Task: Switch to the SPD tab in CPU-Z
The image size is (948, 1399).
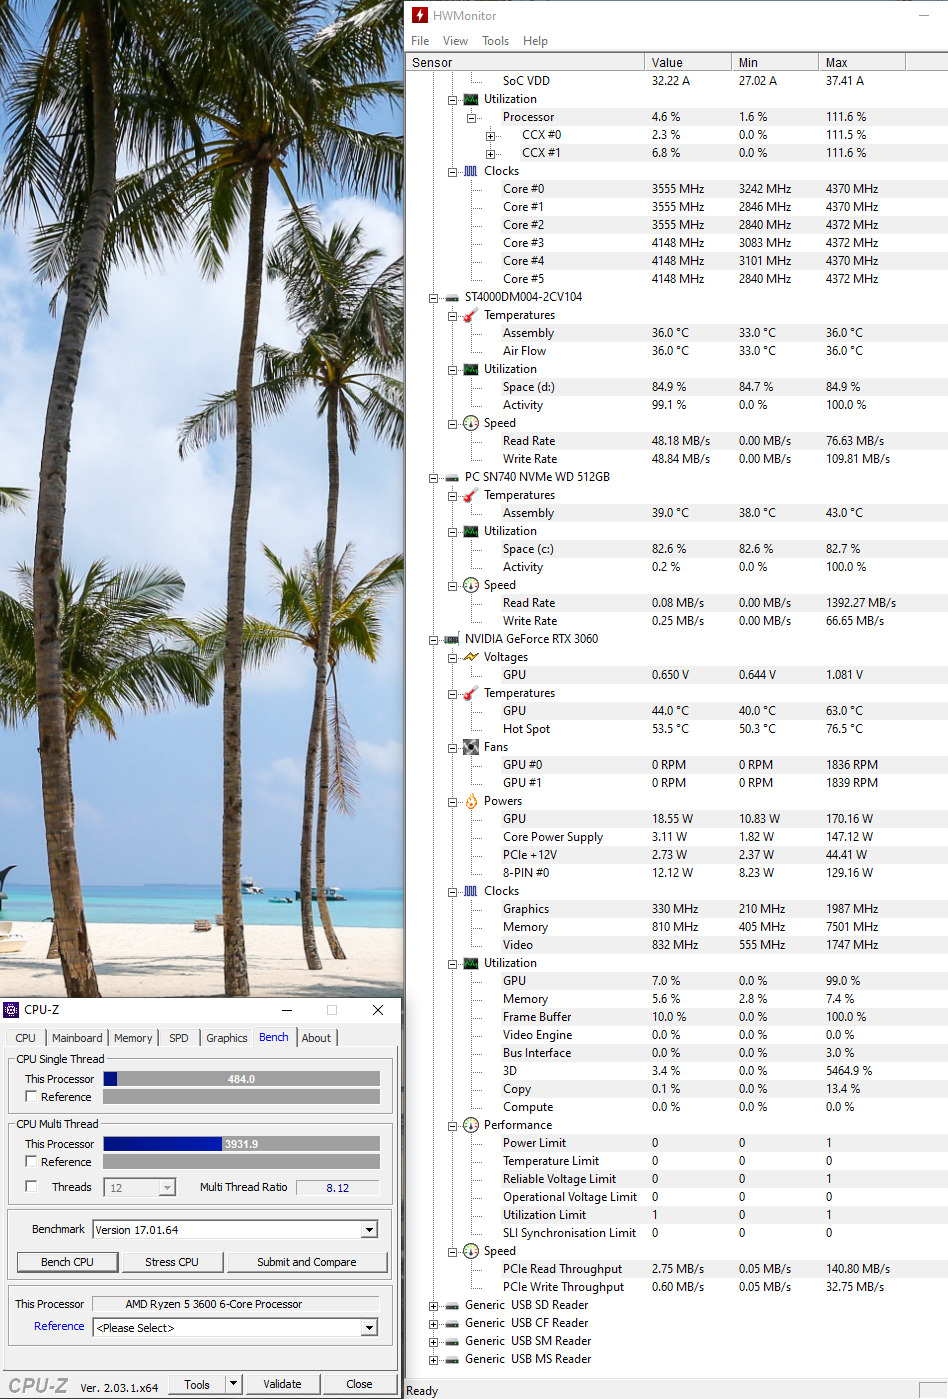Action: tap(179, 1038)
